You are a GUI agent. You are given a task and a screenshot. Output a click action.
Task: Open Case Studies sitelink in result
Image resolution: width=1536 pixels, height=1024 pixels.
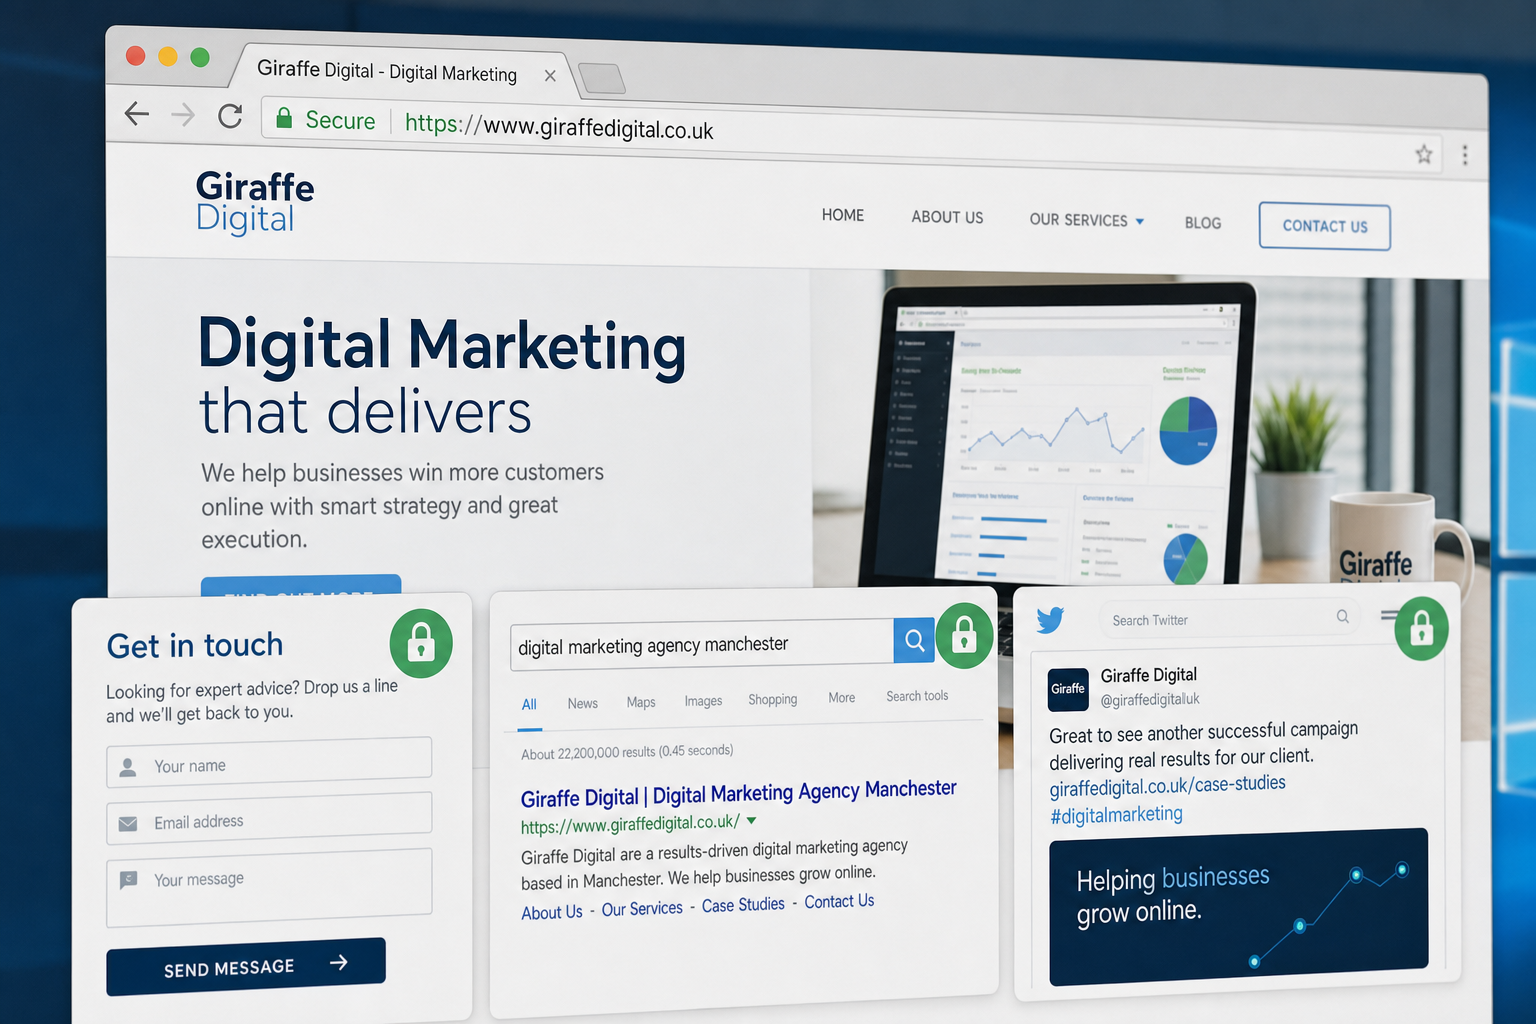tap(743, 904)
